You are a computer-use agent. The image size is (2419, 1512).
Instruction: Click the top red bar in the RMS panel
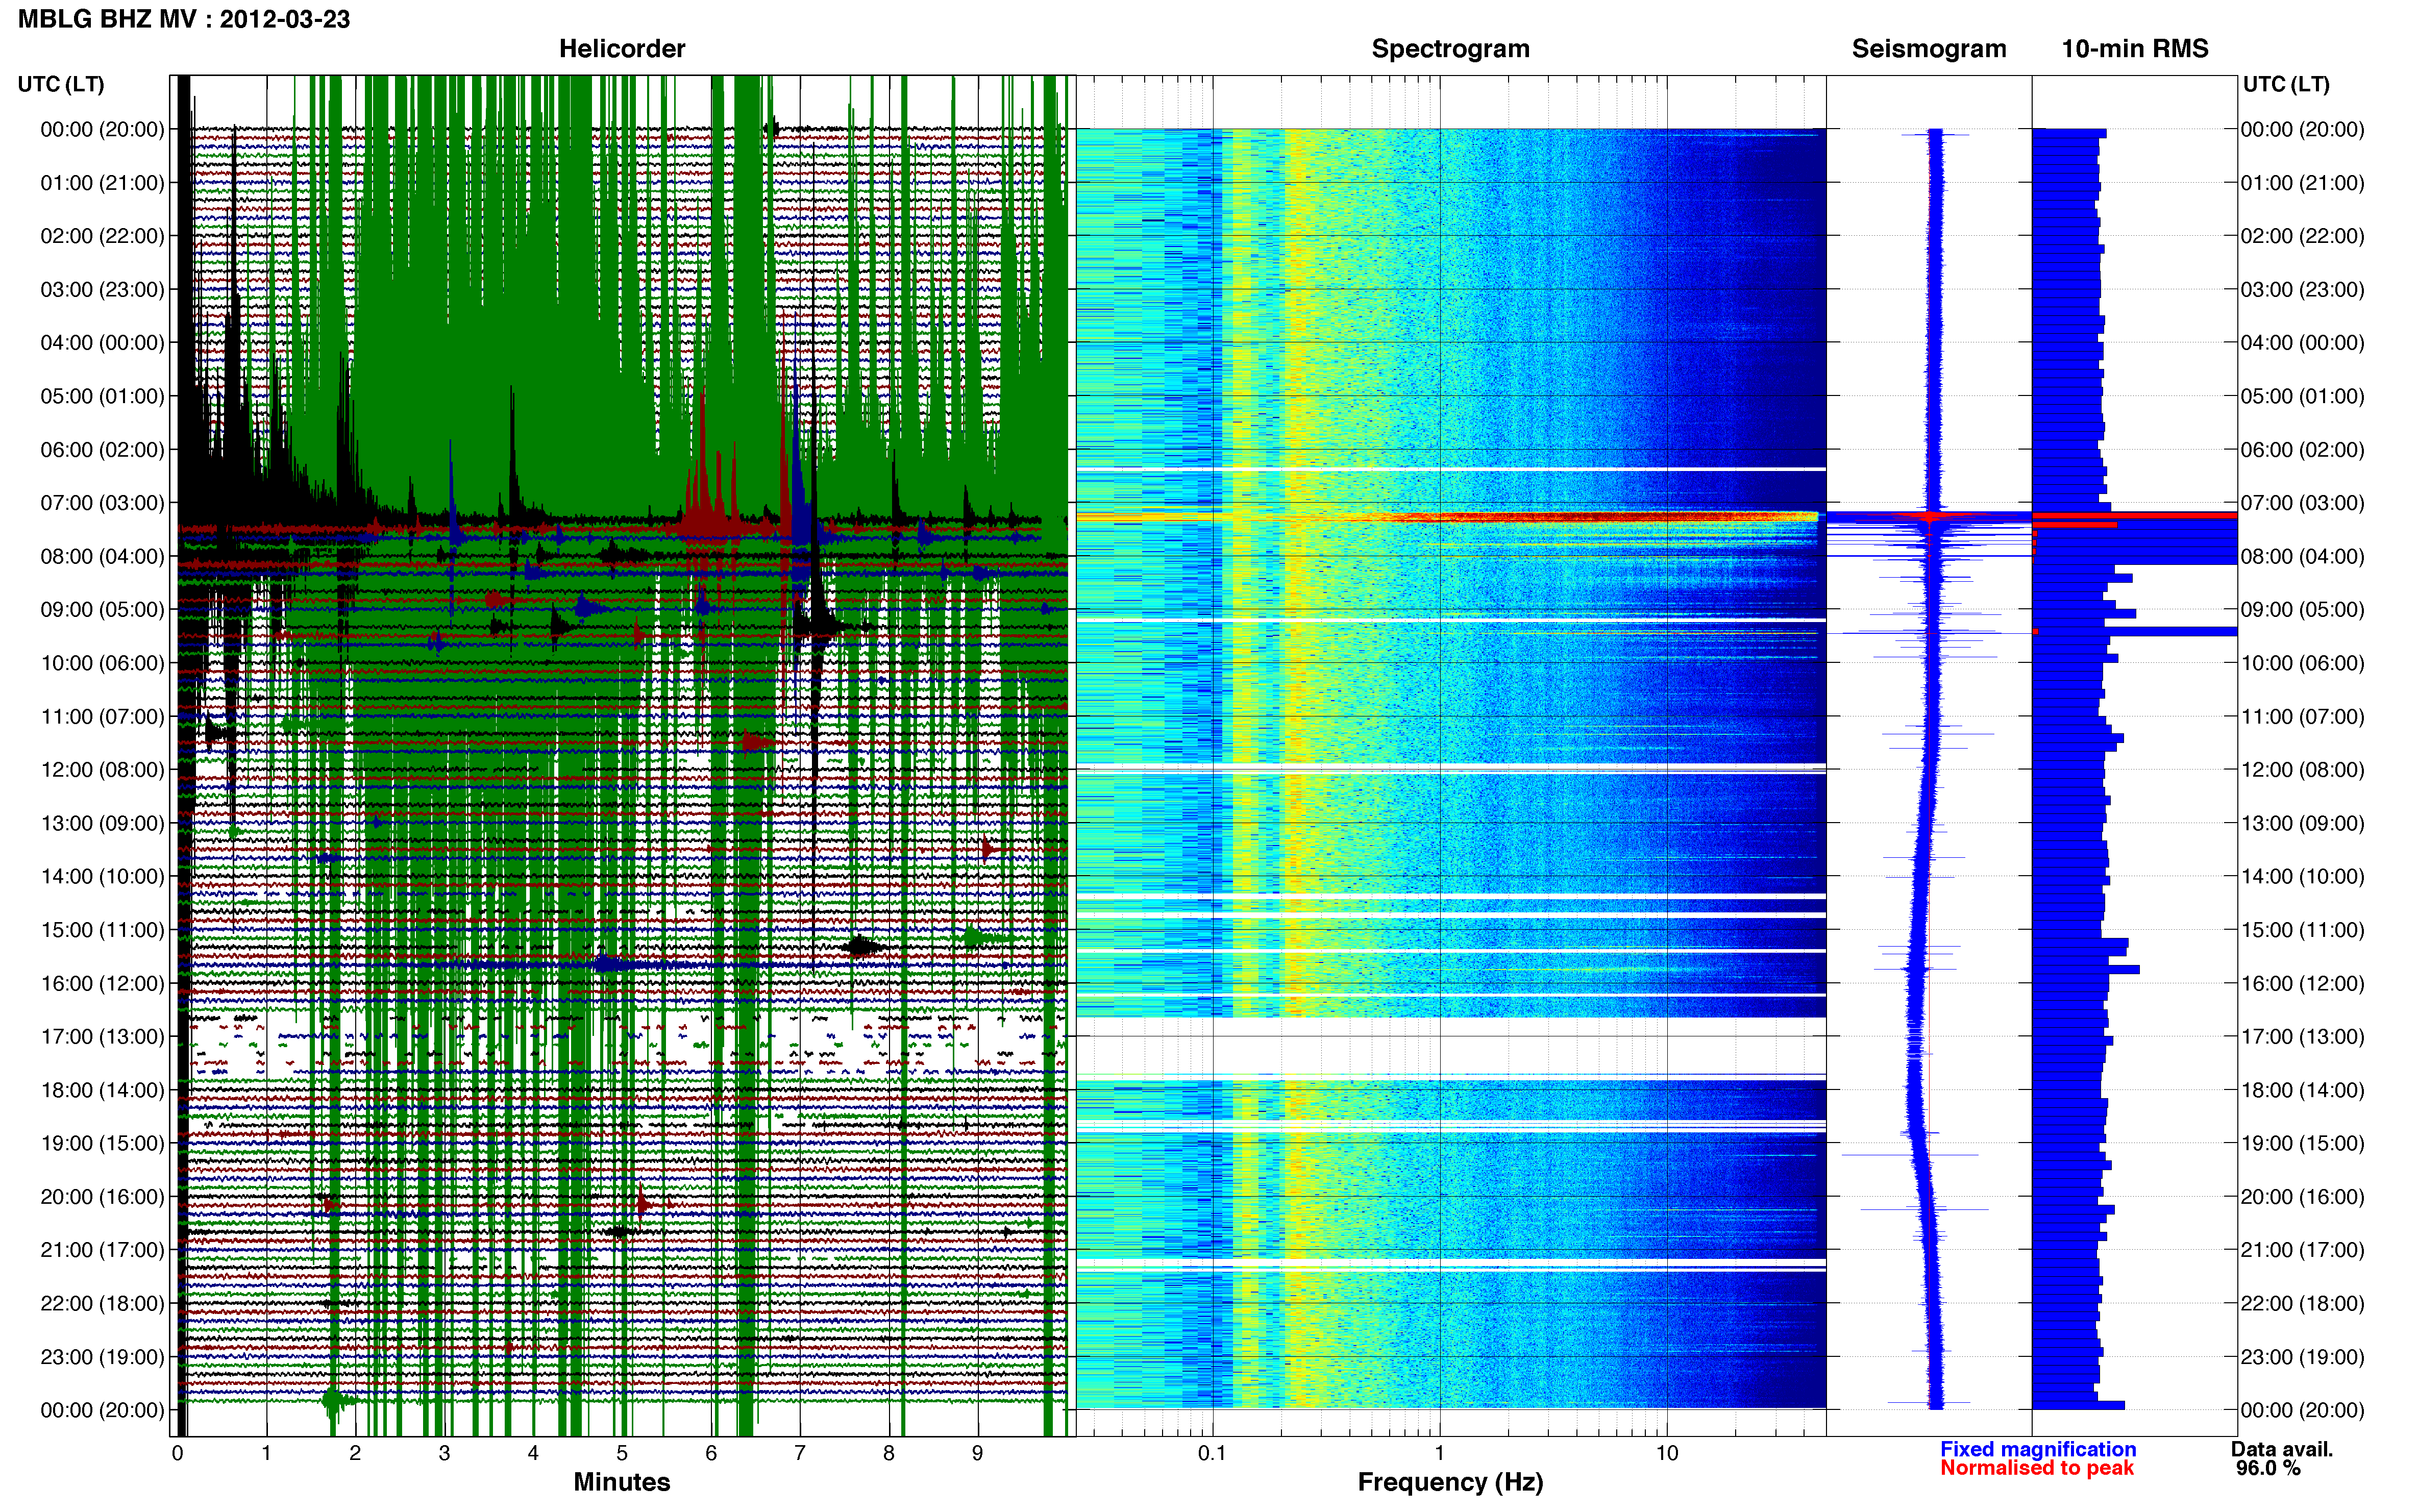[x=2134, y=515]
